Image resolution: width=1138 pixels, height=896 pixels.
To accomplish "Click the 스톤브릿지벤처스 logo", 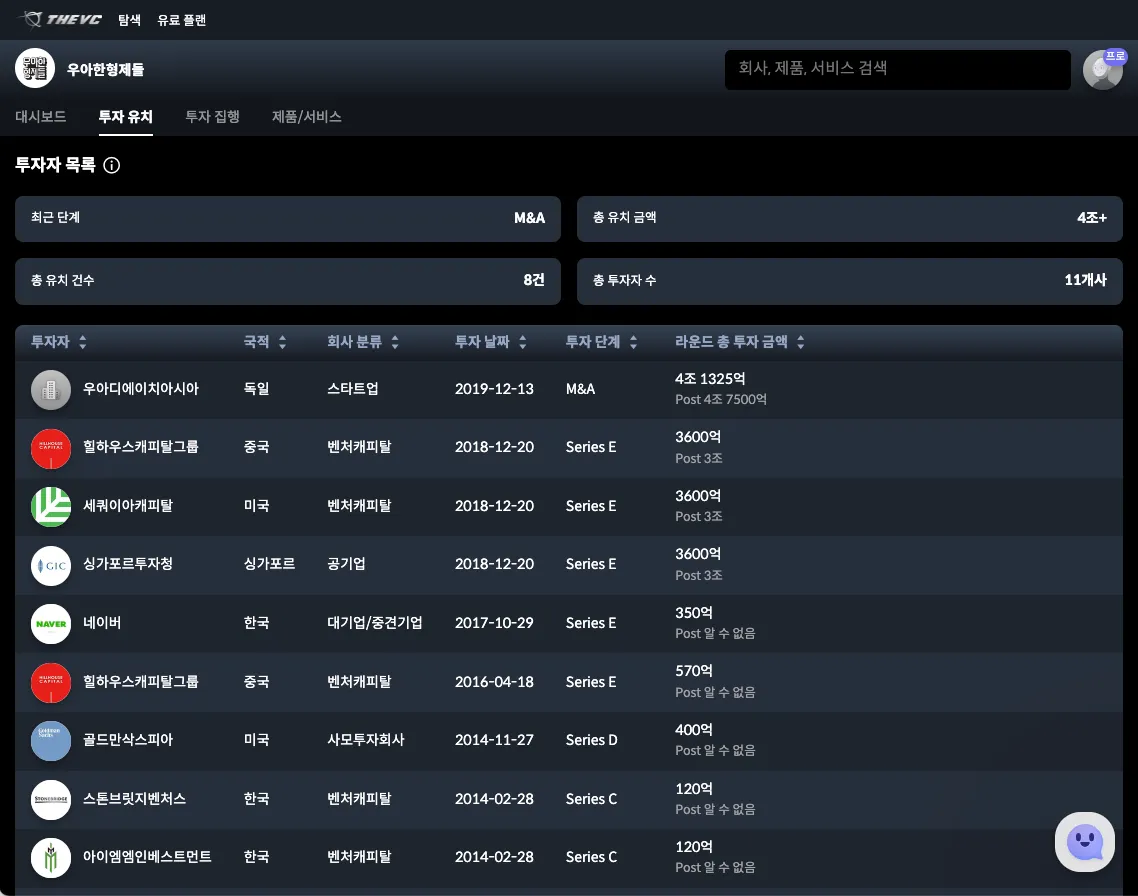I will pyautogui.click(x=51, y=799).
